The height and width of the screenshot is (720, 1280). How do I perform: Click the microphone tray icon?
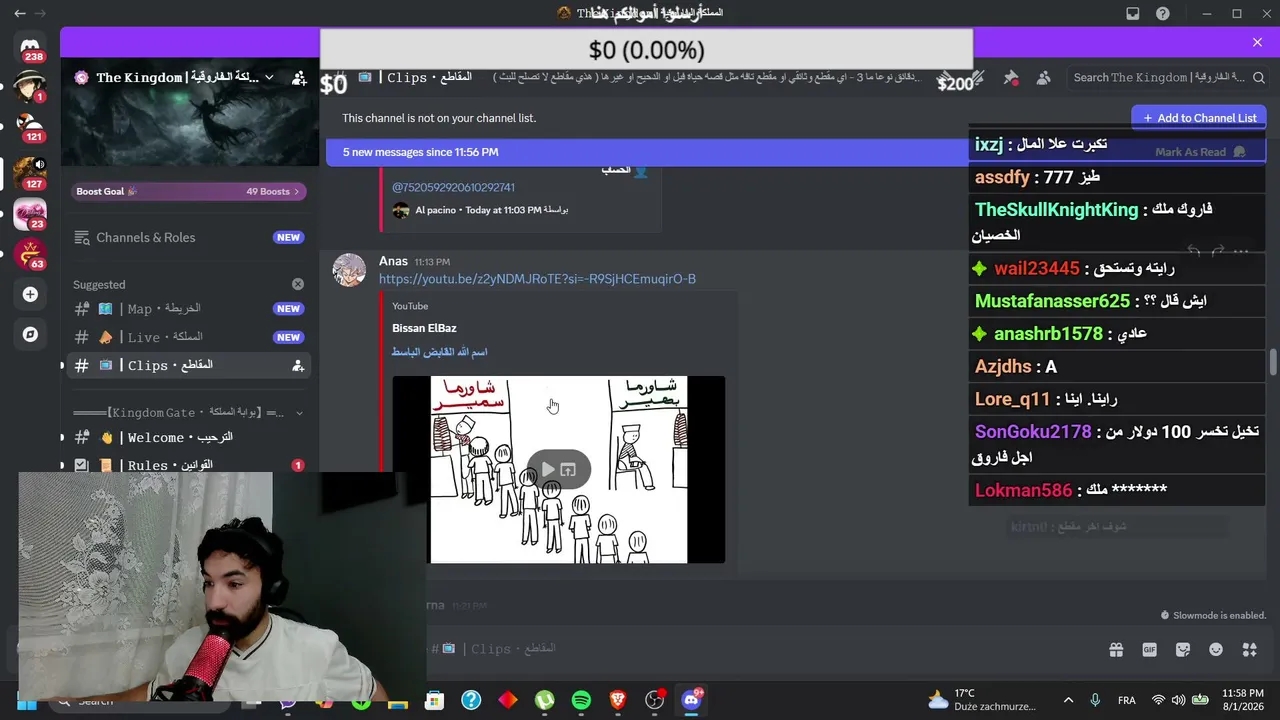(x=1095, y=700)
